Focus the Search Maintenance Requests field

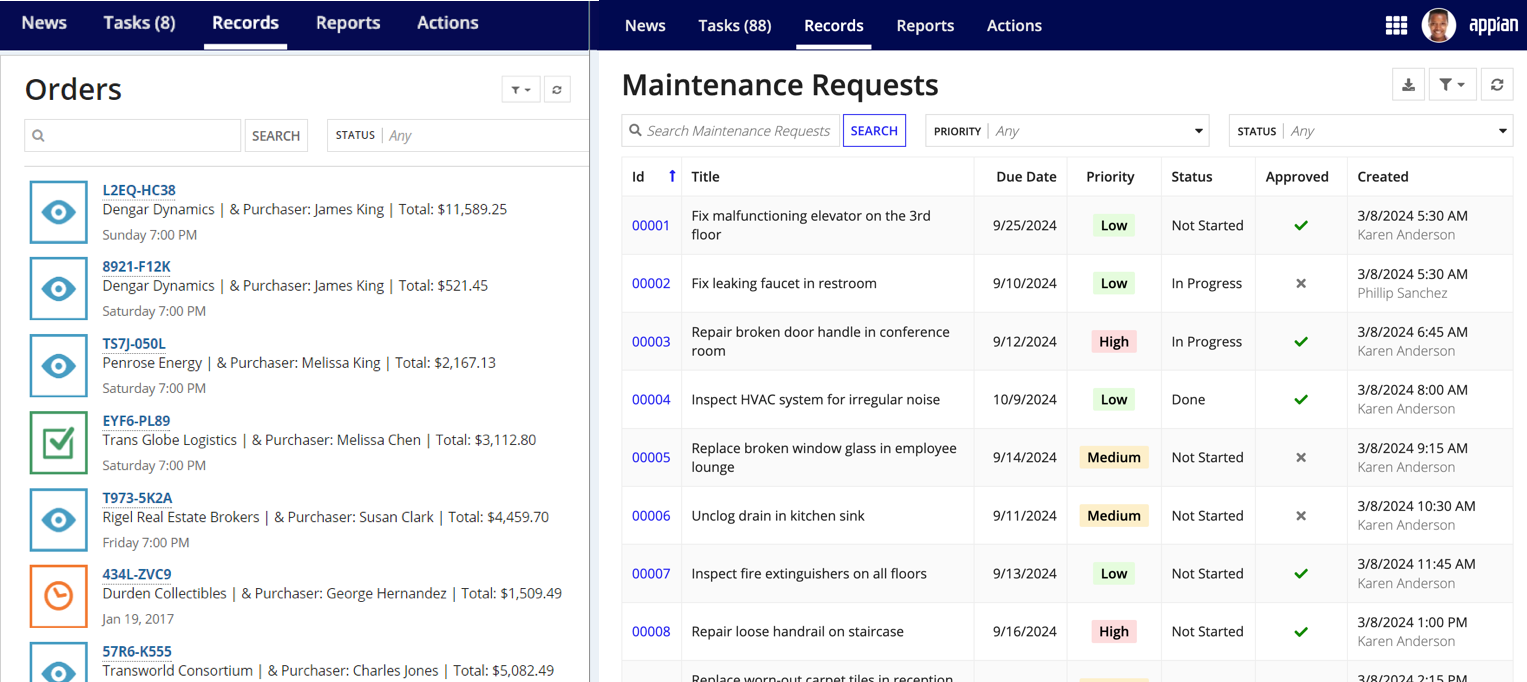point(731,131)
